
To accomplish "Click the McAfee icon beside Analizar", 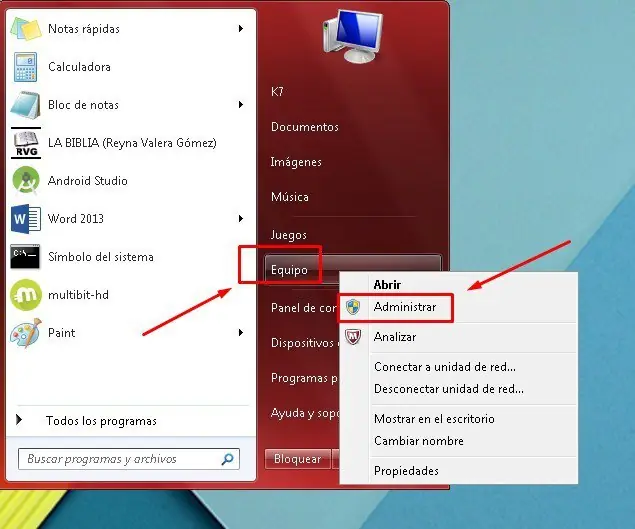I will click(x=353, y=337).
